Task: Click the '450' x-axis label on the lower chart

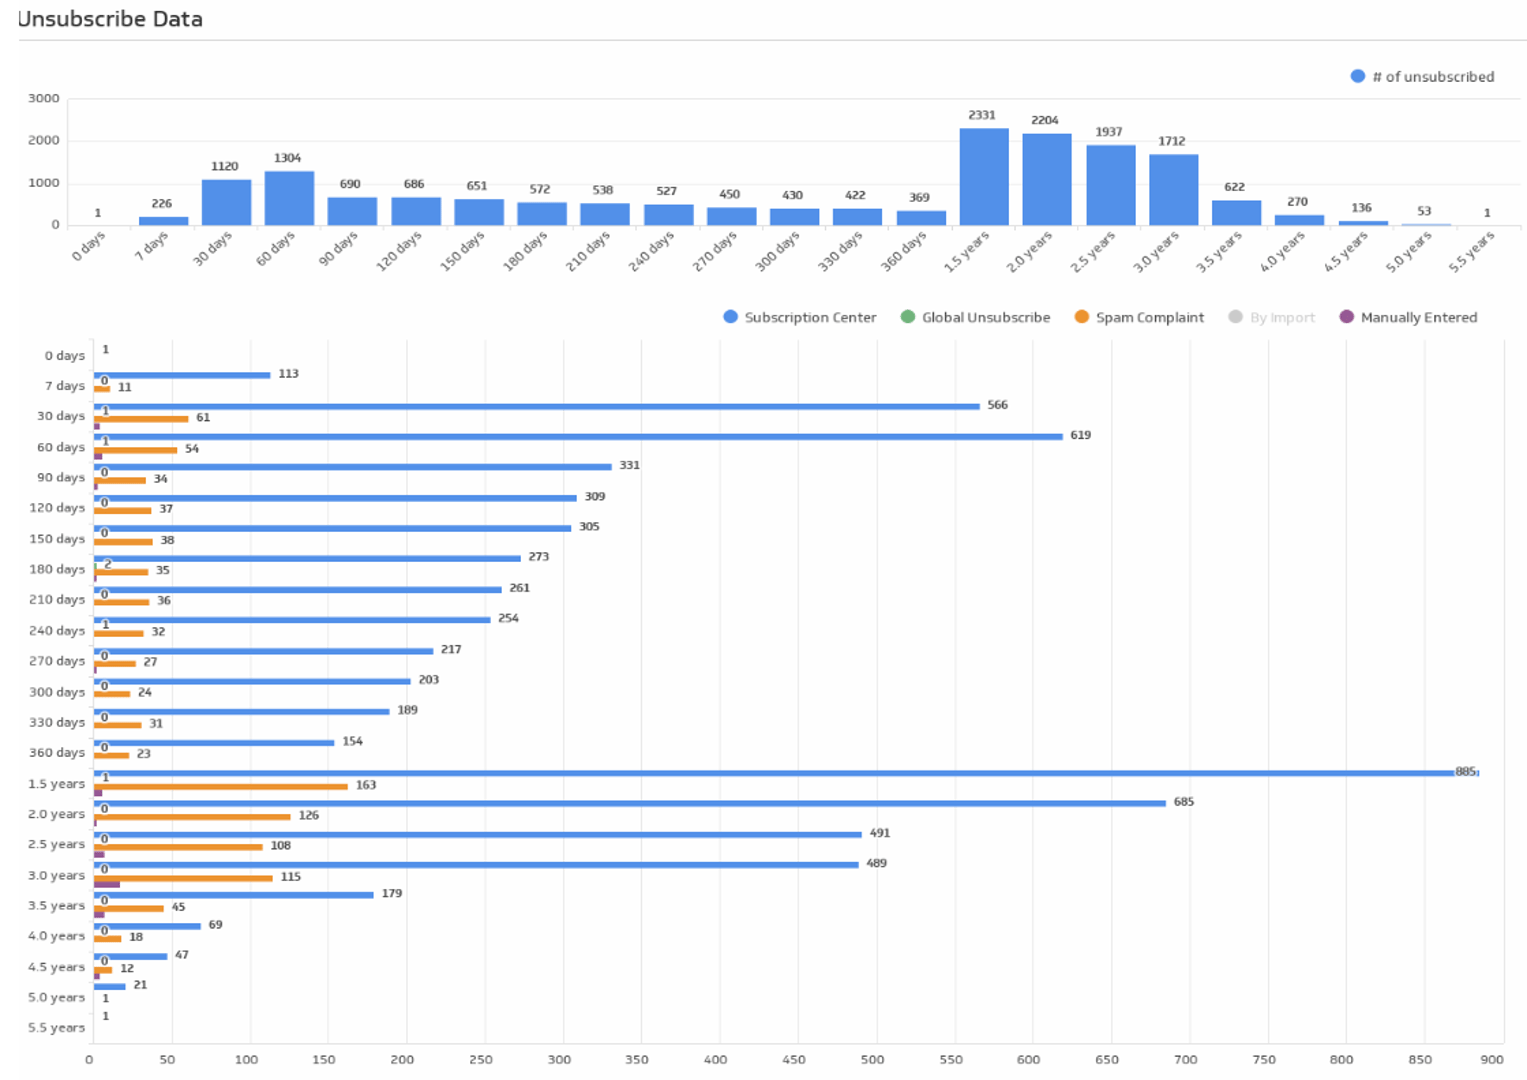Action: coord(794,1059)
